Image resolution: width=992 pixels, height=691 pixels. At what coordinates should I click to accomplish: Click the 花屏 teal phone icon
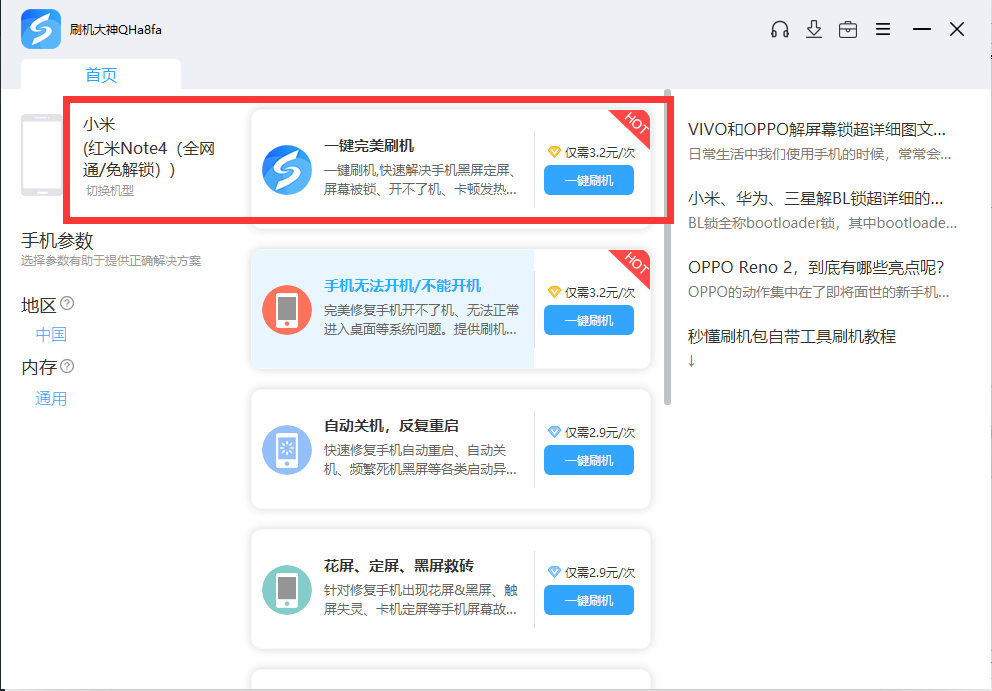tap(287, 590)
